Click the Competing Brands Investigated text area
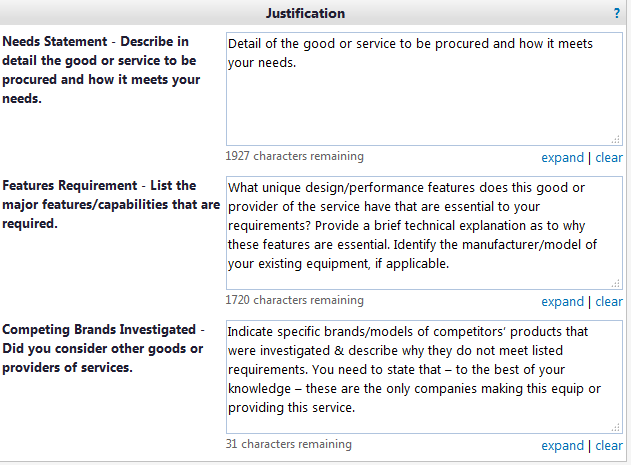631x465 pixels. coord(424,377)
